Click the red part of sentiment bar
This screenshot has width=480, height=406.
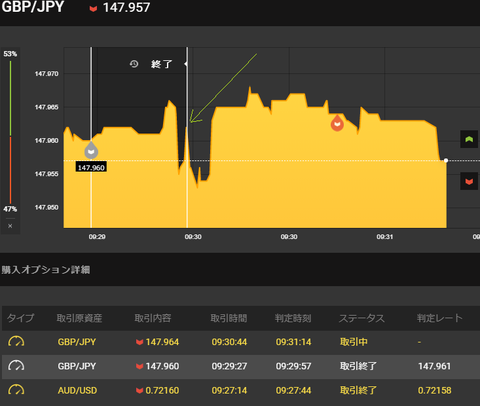pyautogui.click(x=10, y=170)
